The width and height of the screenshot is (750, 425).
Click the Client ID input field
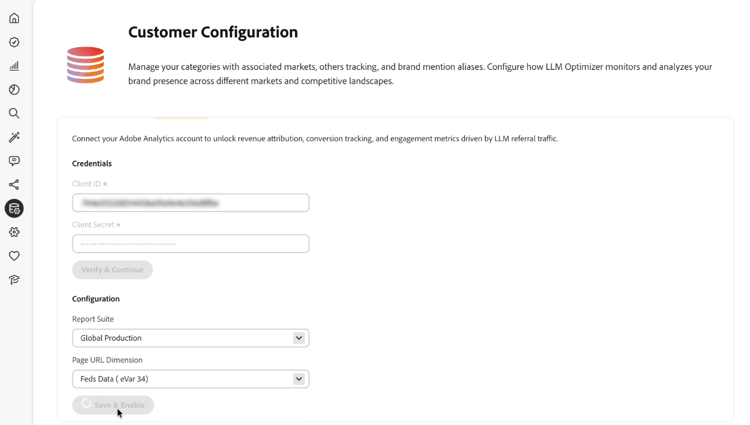[190, 203]
